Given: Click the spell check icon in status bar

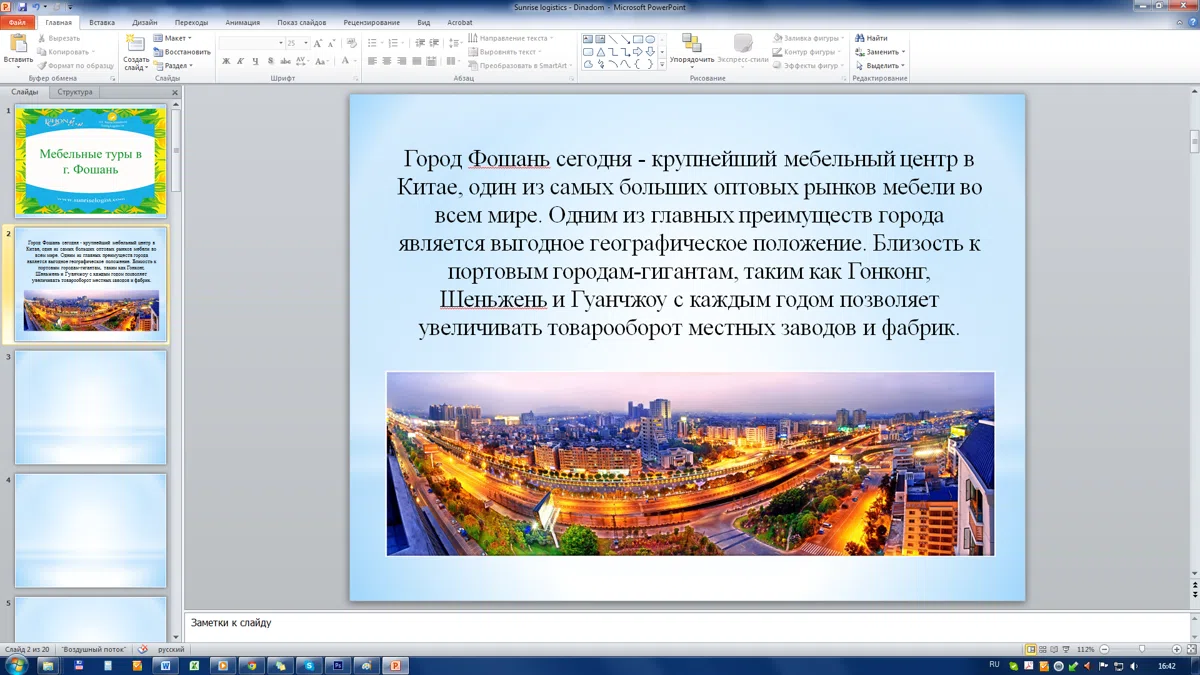Looking at the screenshot, I should (x=142, y=649).
